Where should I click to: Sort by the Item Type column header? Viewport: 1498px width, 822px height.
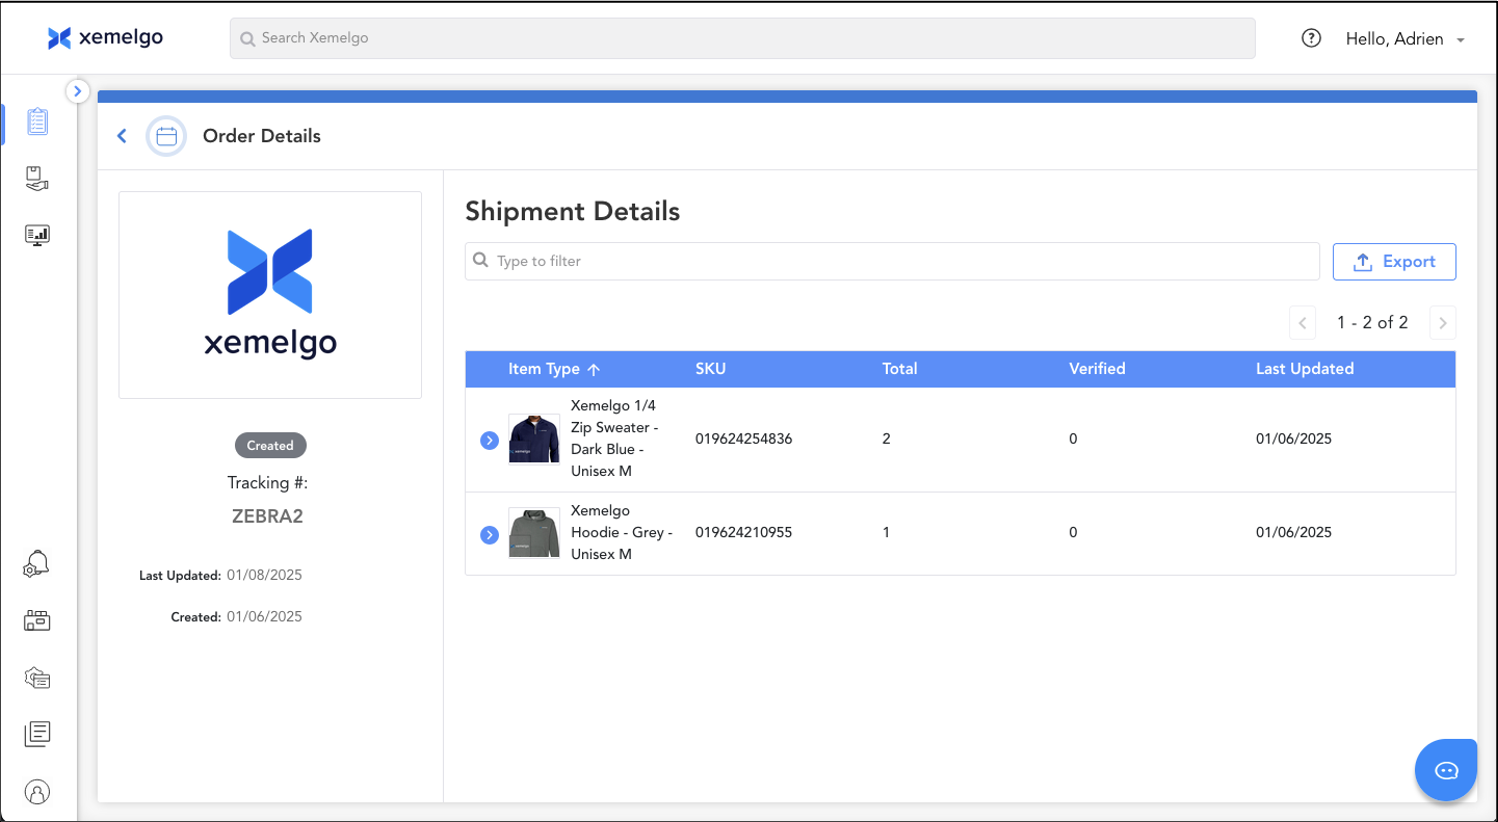(553, 369)
